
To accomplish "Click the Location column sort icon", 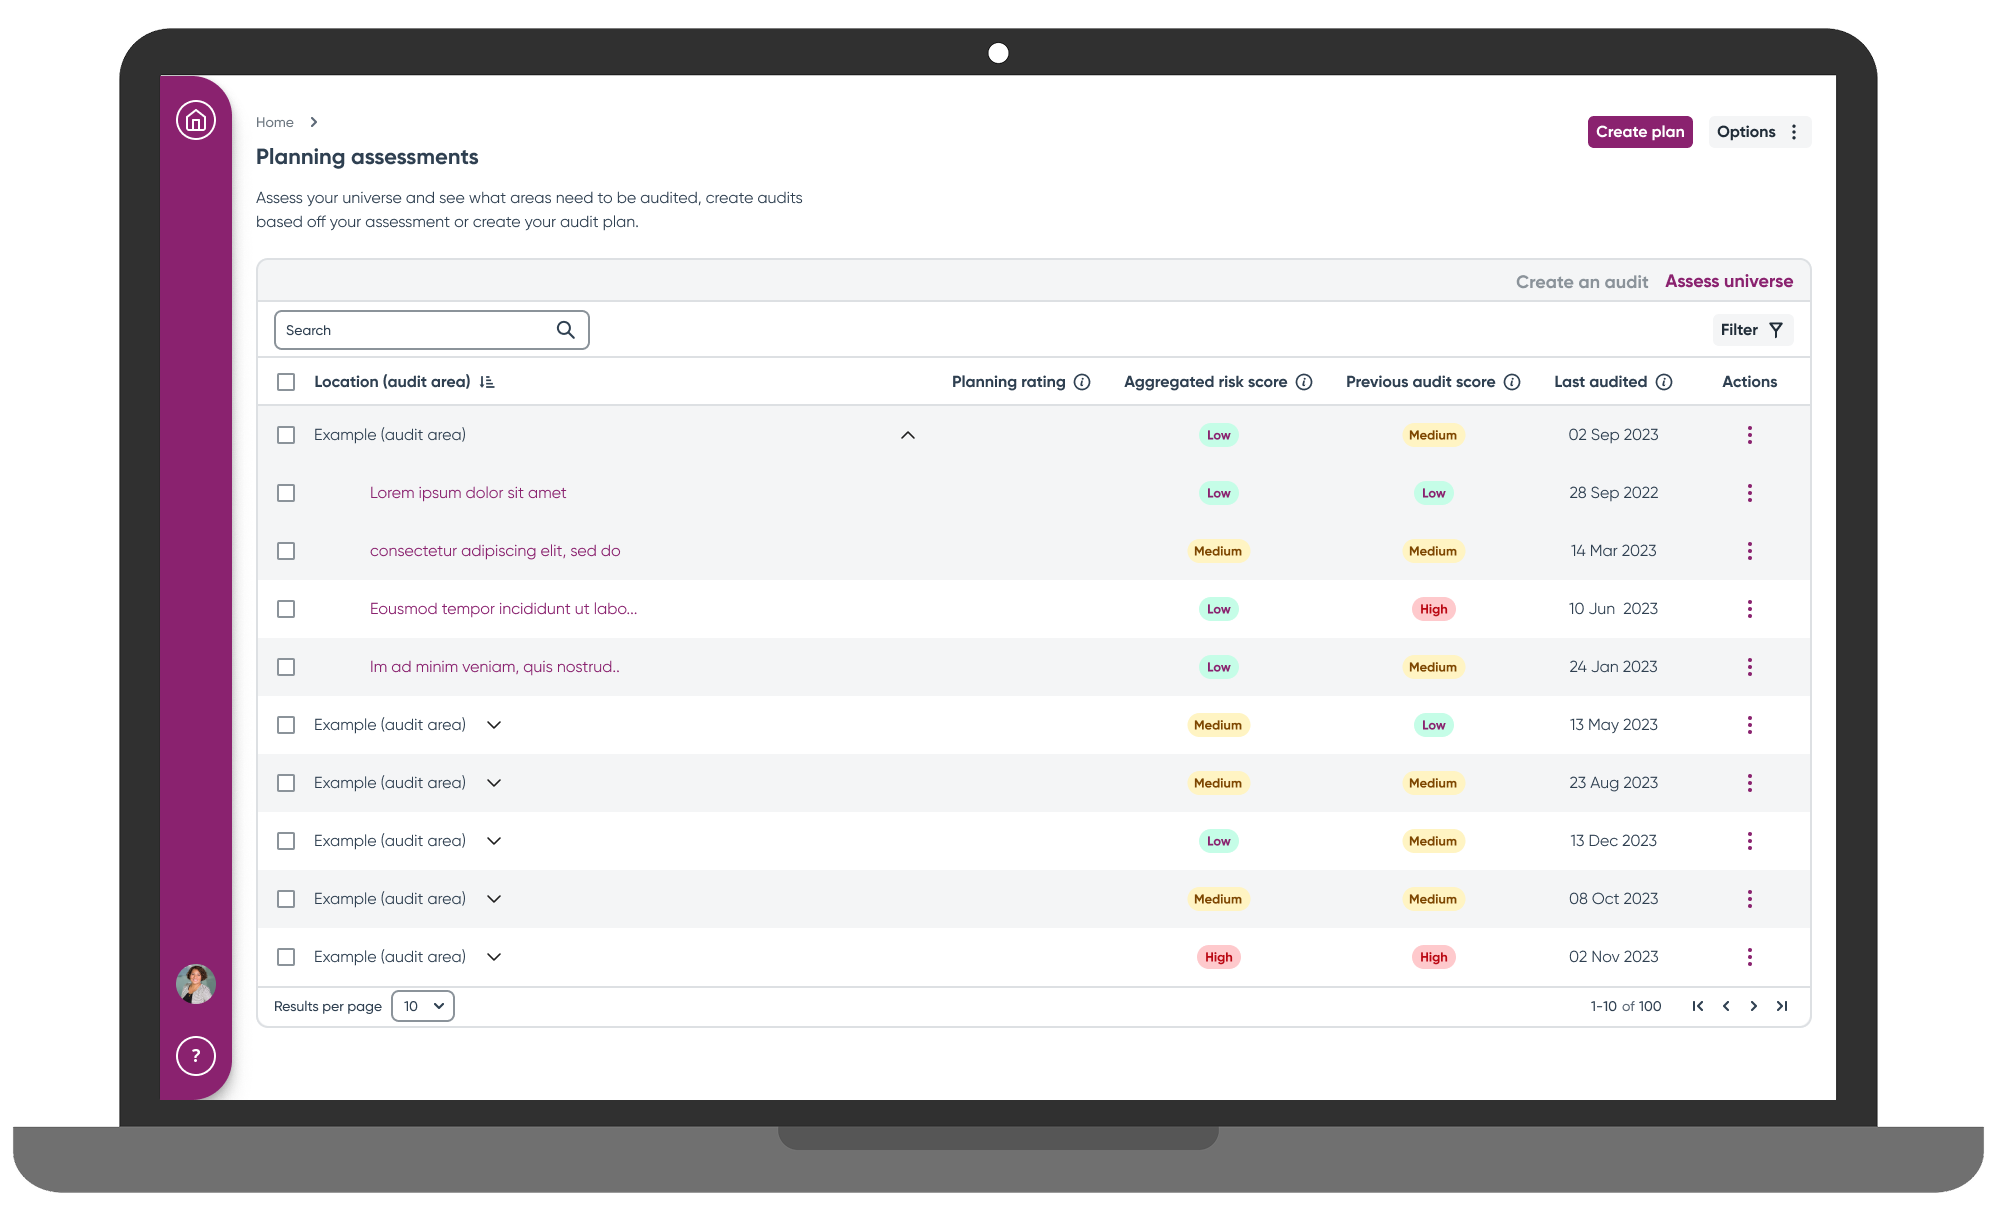I will coord(487,382).
